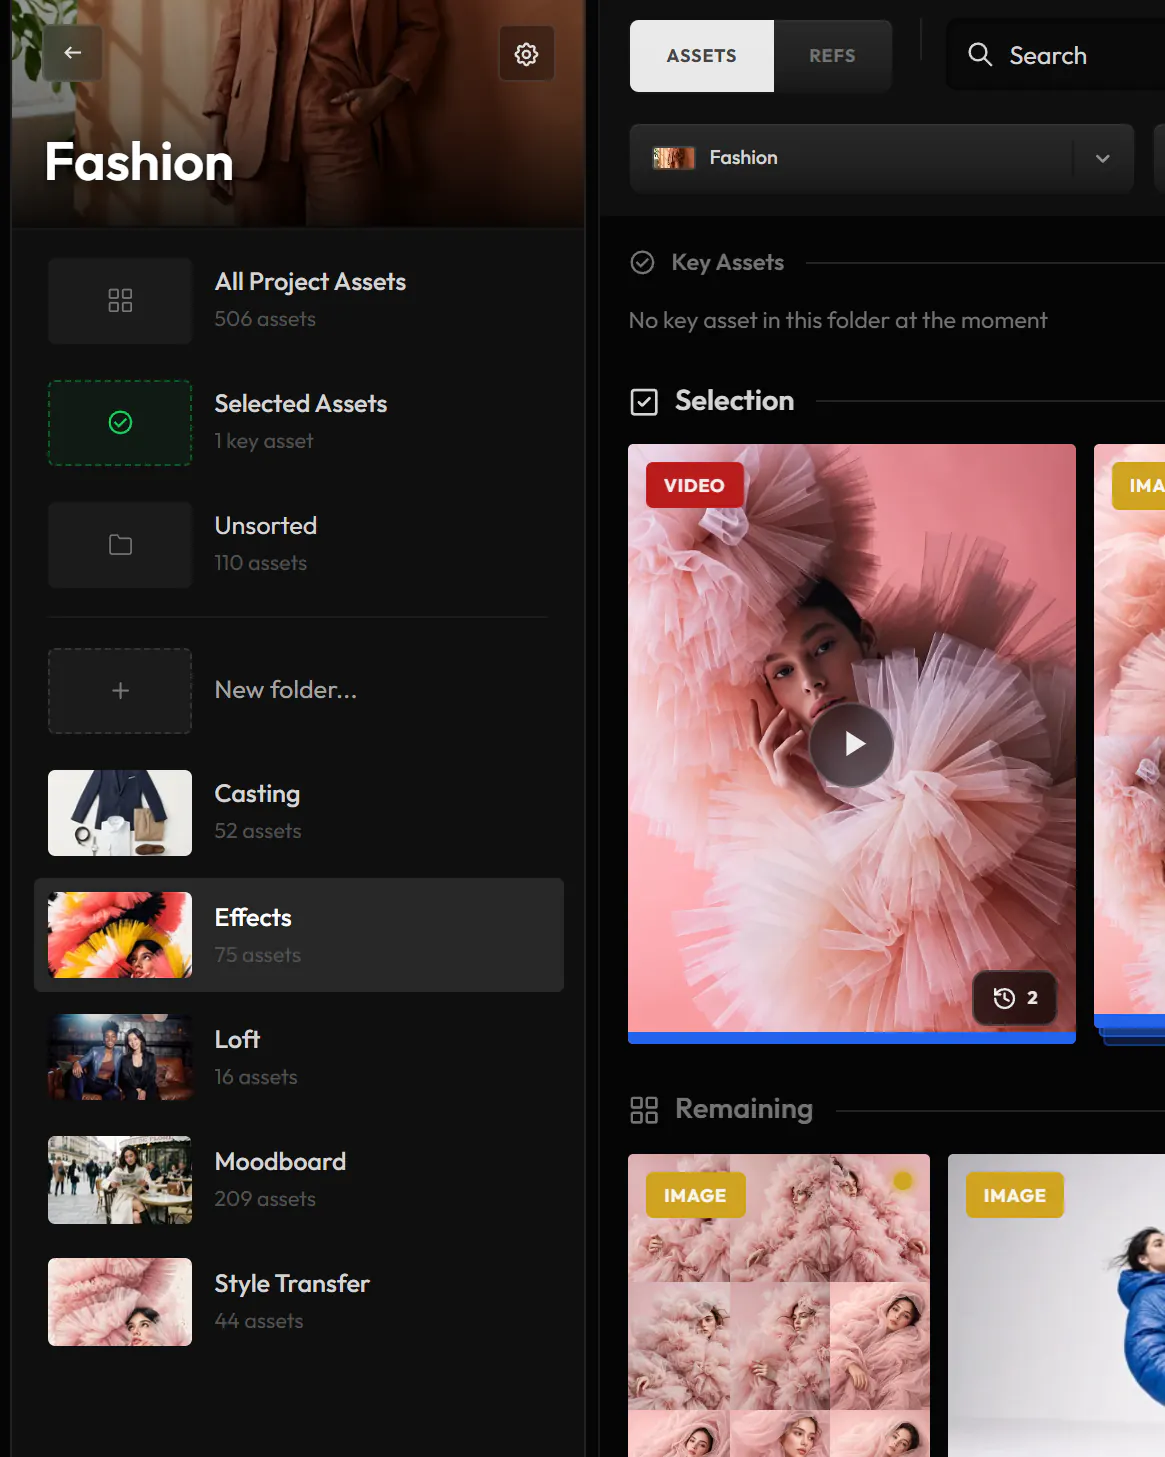Click the Selection section heading
1165x1457 pixels.
(x=734, y=401)
